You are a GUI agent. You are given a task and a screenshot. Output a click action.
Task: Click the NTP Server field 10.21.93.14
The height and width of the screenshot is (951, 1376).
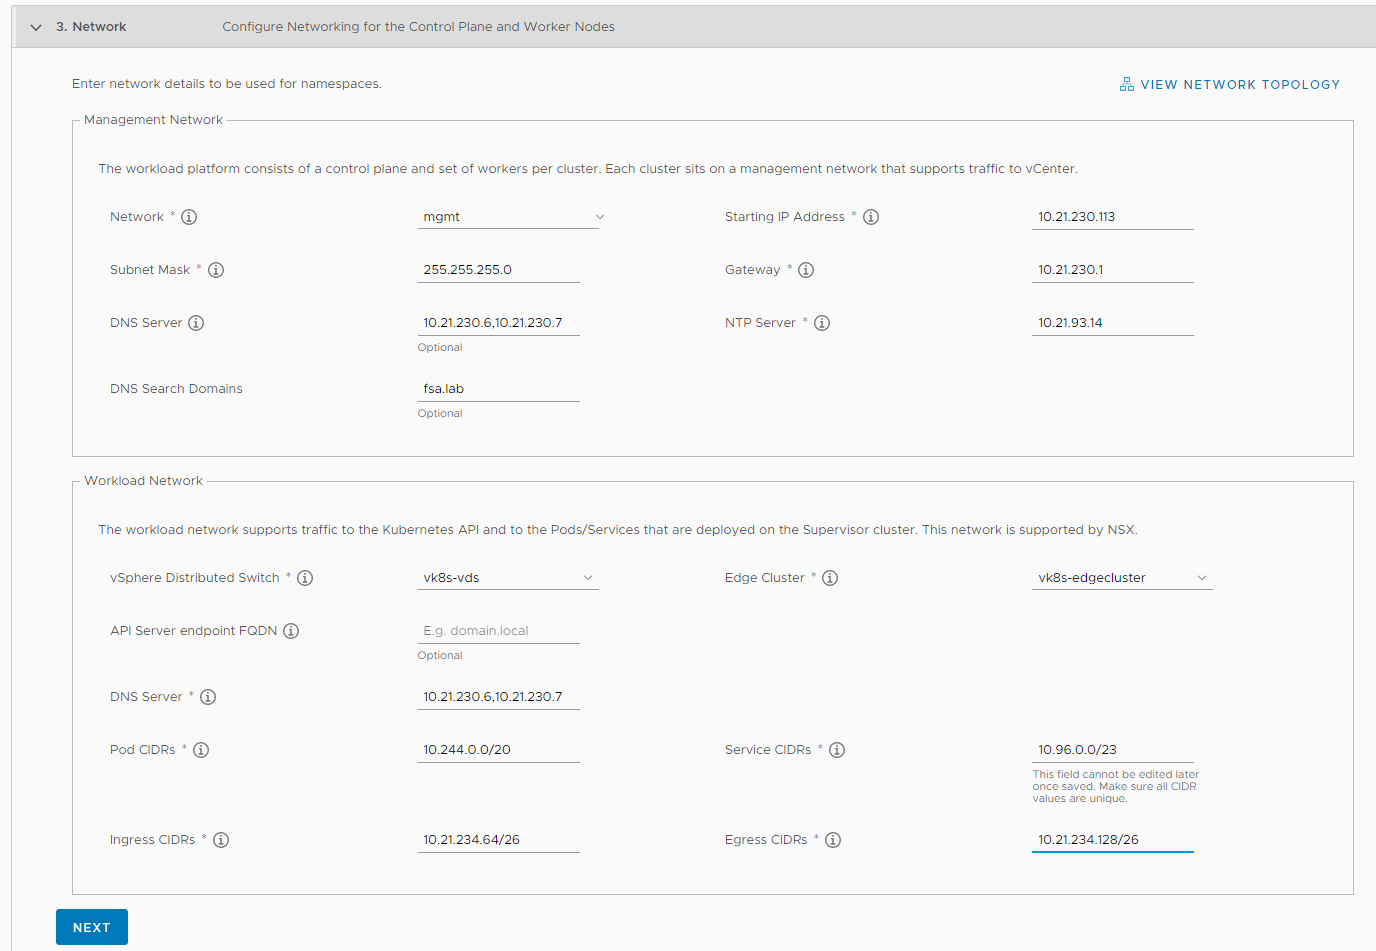coord(1113,323)
